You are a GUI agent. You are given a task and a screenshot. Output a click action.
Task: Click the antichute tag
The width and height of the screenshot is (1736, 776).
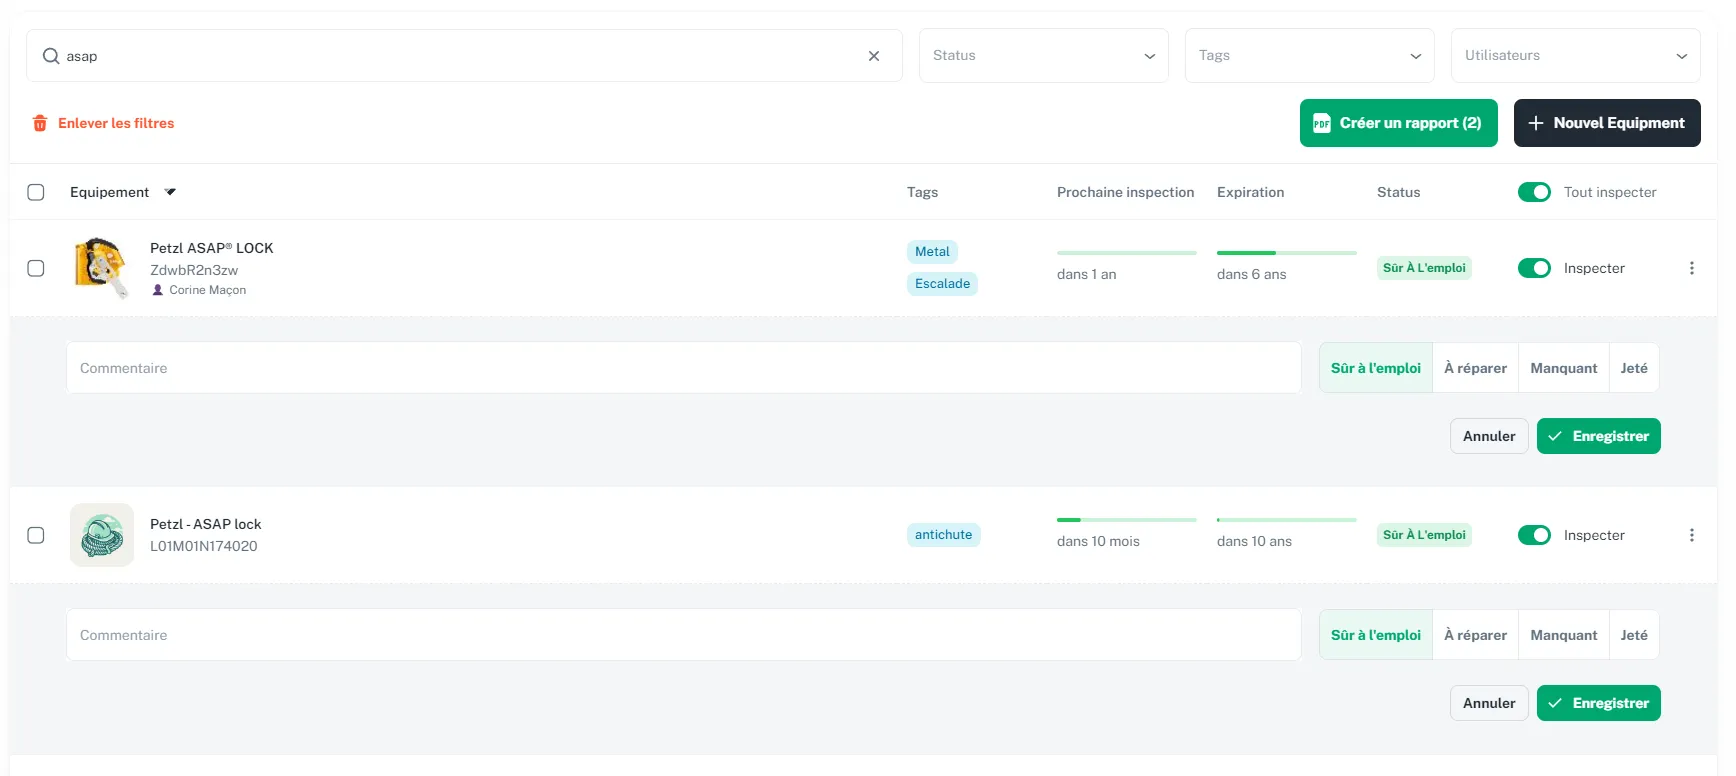pos(943,535)
